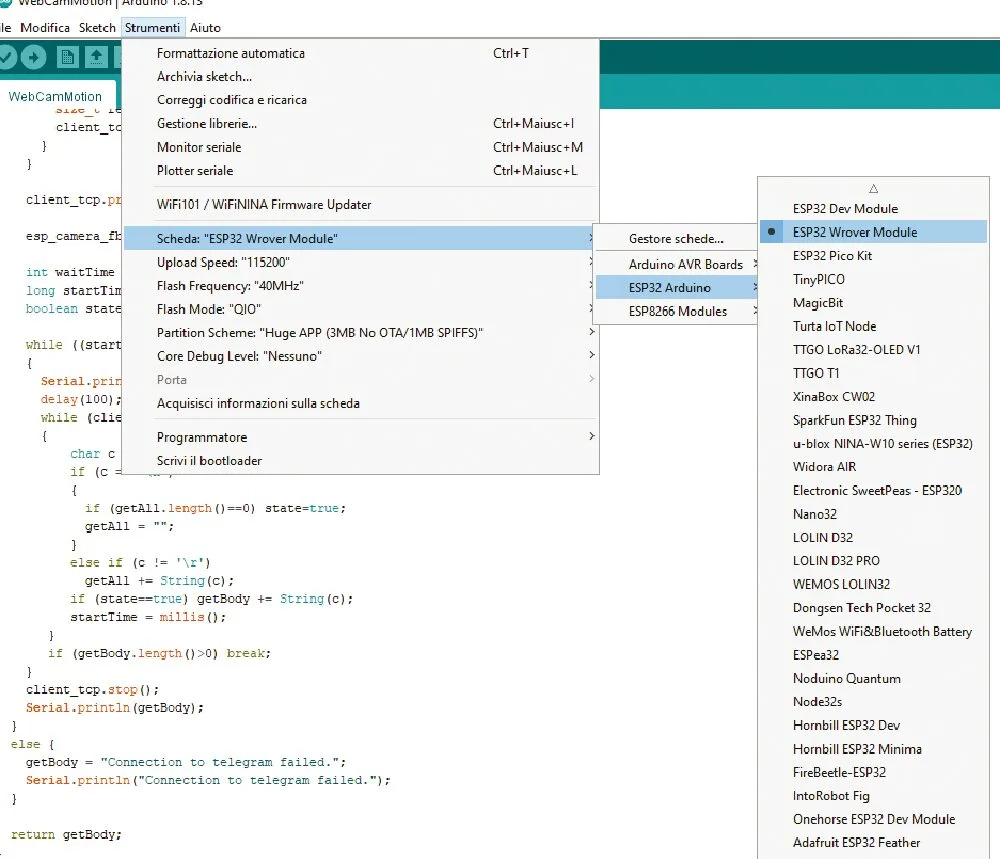Select Hornbill ESP32 Dev board
The image size is (1000, 859).
[x=873, y=725]
